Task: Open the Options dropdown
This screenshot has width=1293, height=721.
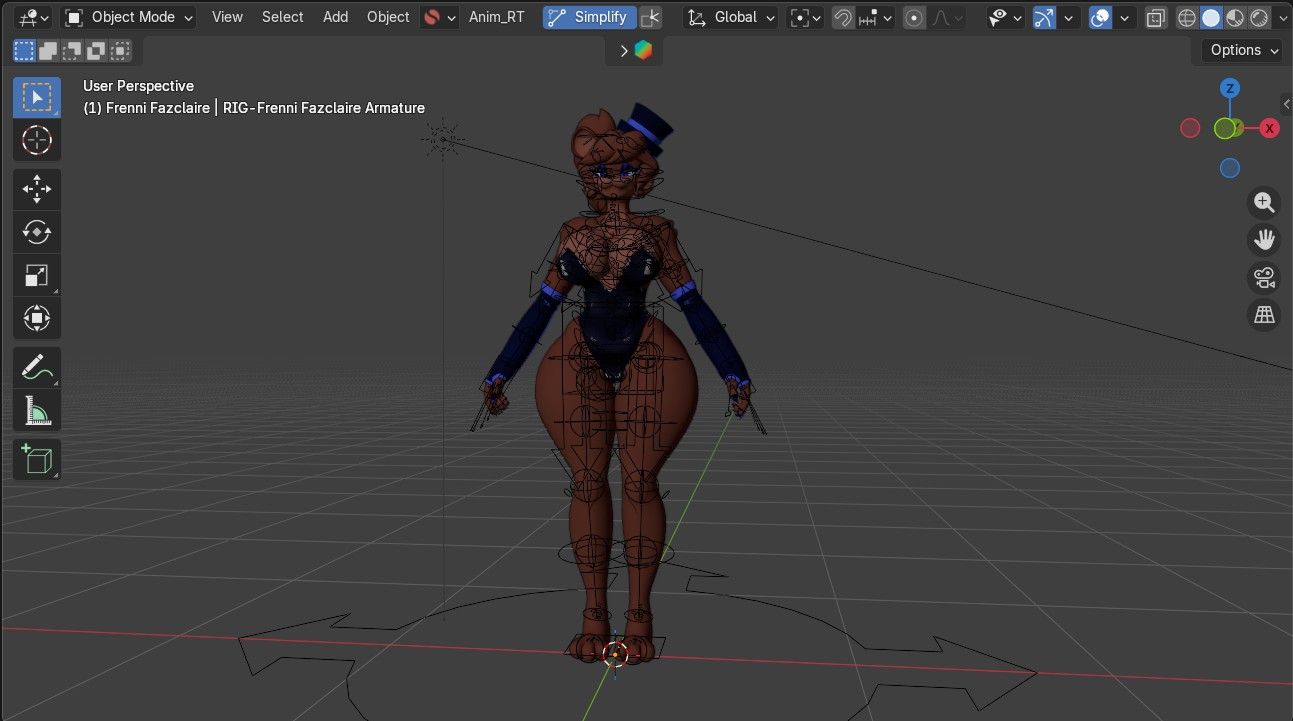Action: pos(1243,50)
